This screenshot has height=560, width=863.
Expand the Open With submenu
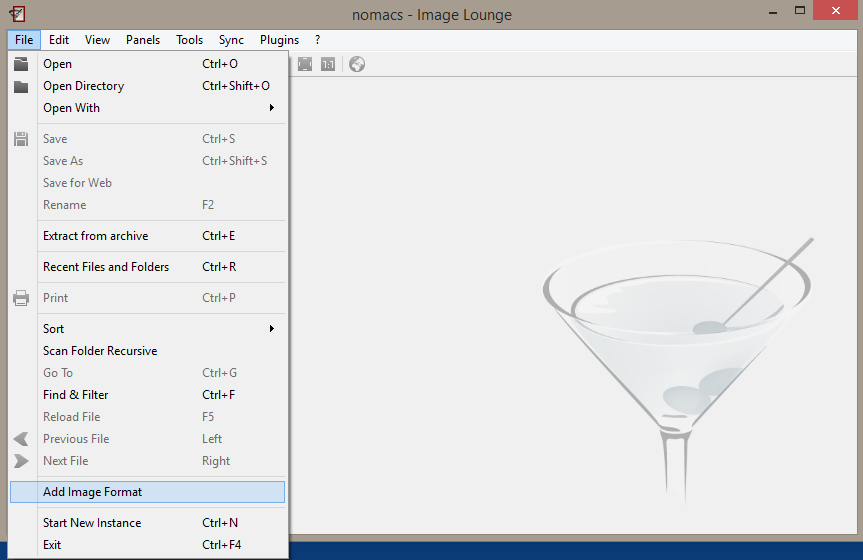pos(148,108)
